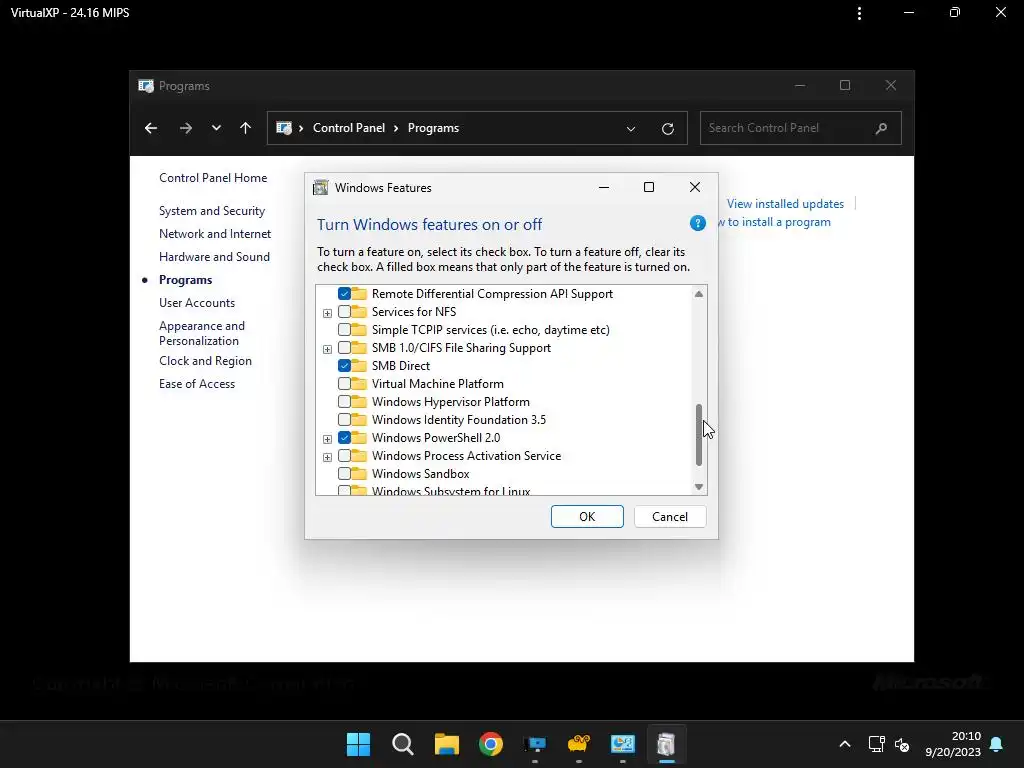Launch File Explorer from taskbar
The height and width of the screenshot is (768, 1024).
point(447,744)
